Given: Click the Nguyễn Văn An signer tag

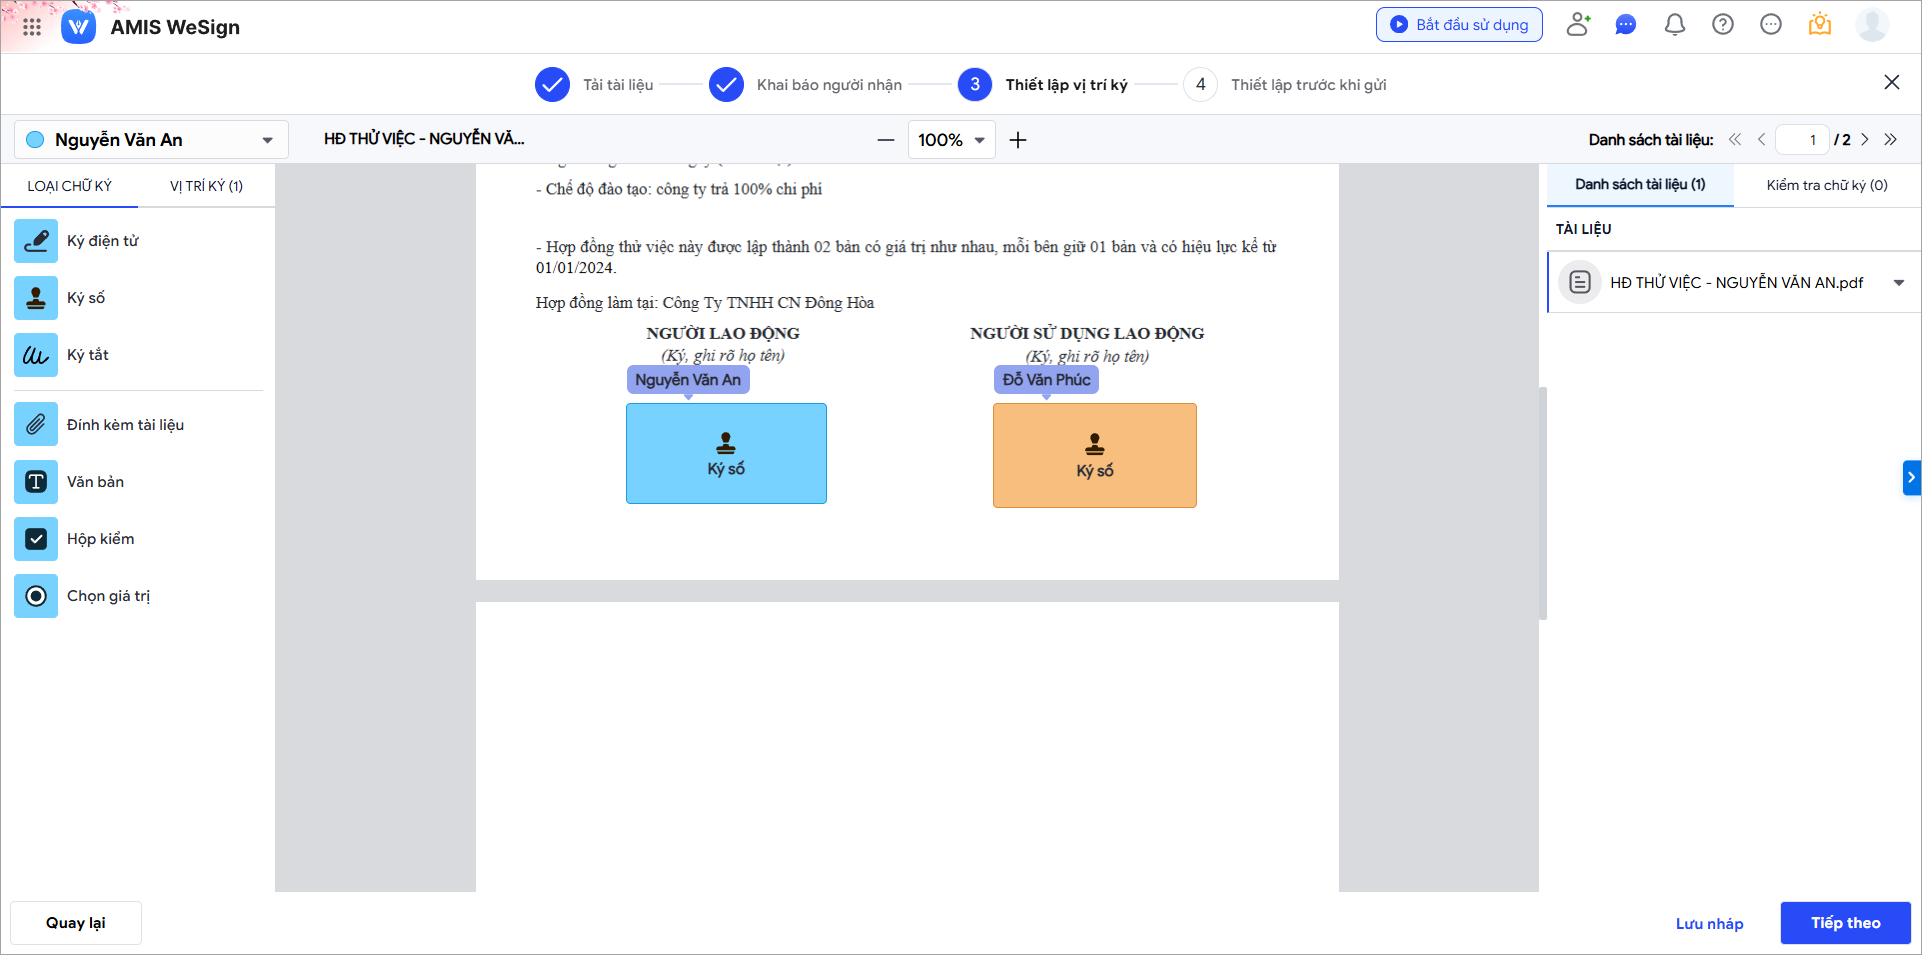Looking at the screenshot, I should 688,380.
